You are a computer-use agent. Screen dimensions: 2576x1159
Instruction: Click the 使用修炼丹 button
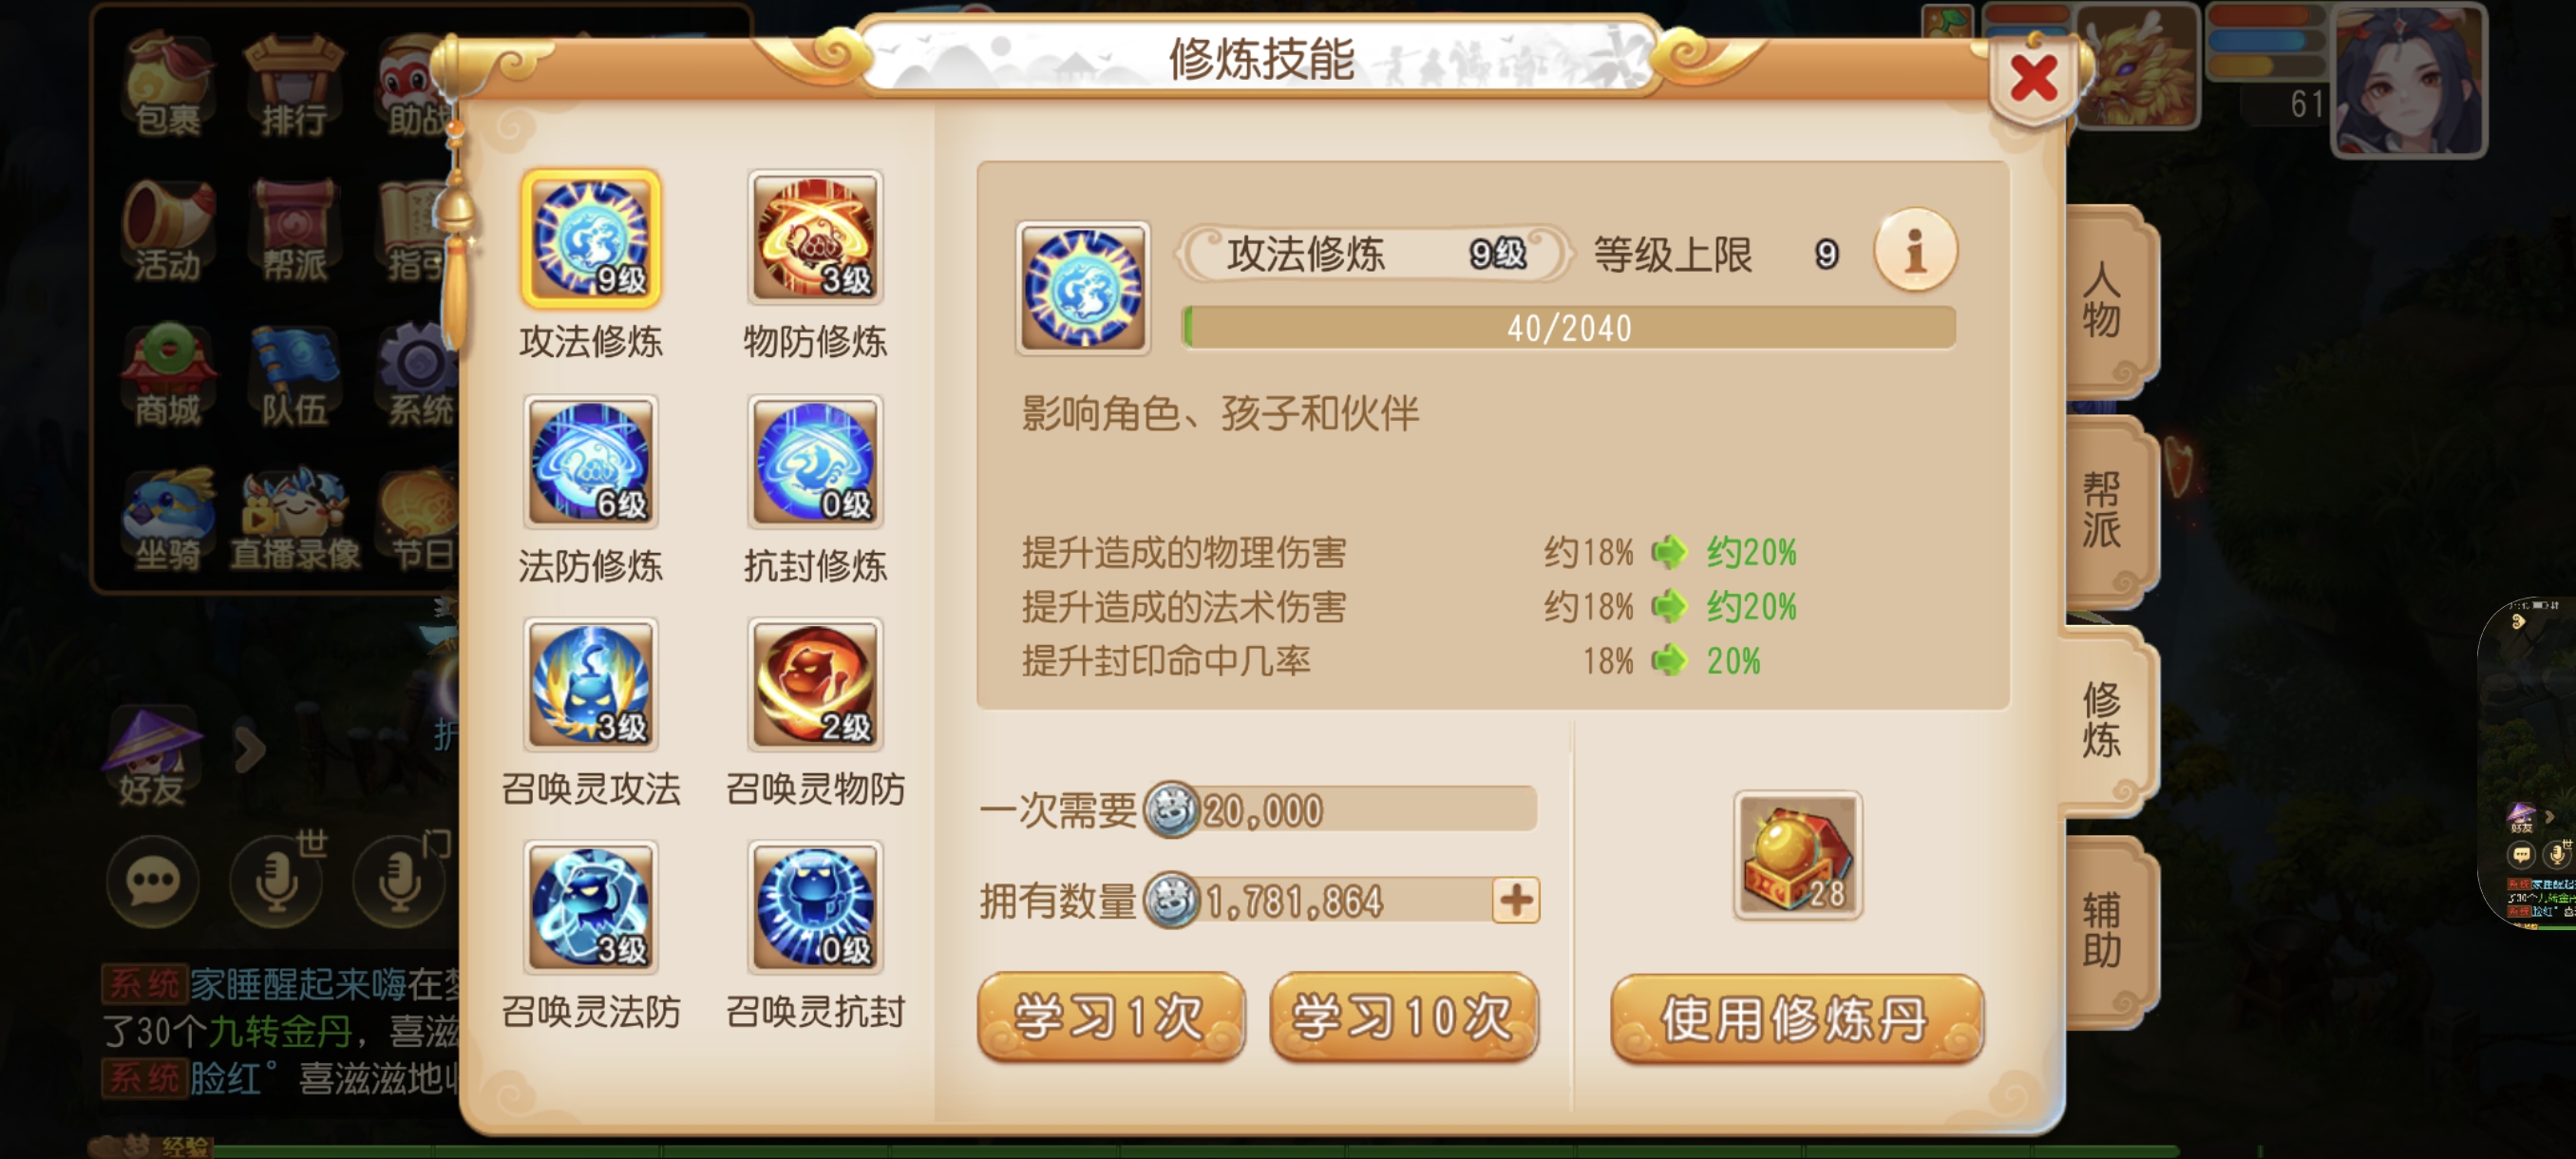[1797, 1019]
